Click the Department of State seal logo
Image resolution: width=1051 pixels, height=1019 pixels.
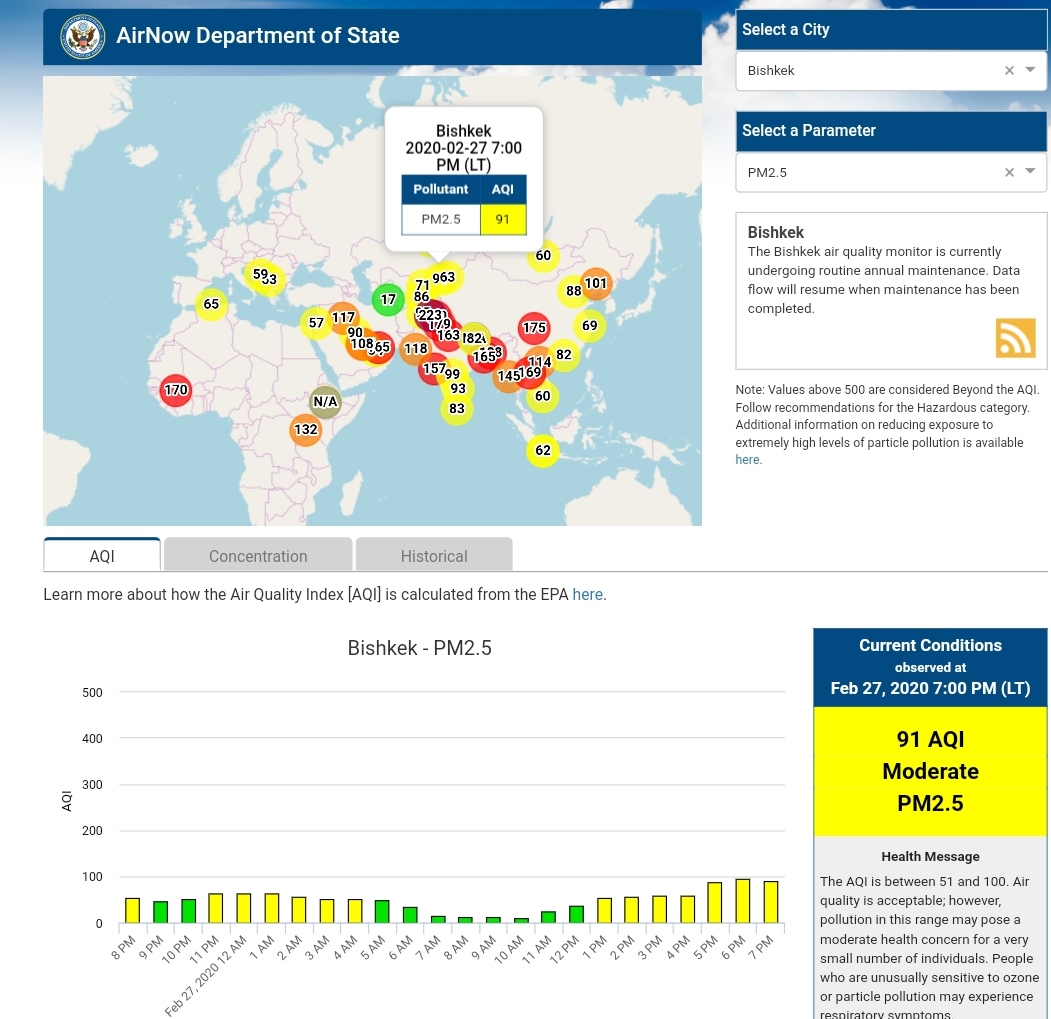click(x=82, y=36)
